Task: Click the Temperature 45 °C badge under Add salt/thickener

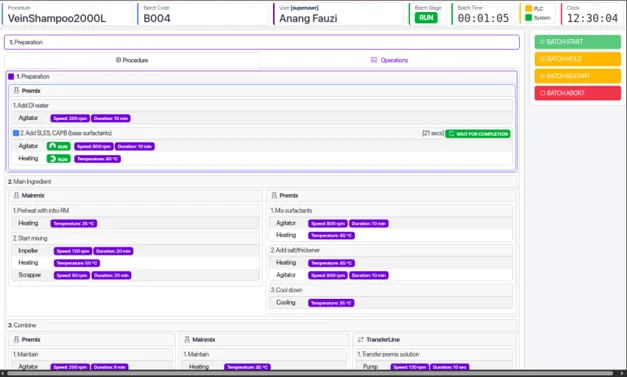Action: tap(331, 263)
